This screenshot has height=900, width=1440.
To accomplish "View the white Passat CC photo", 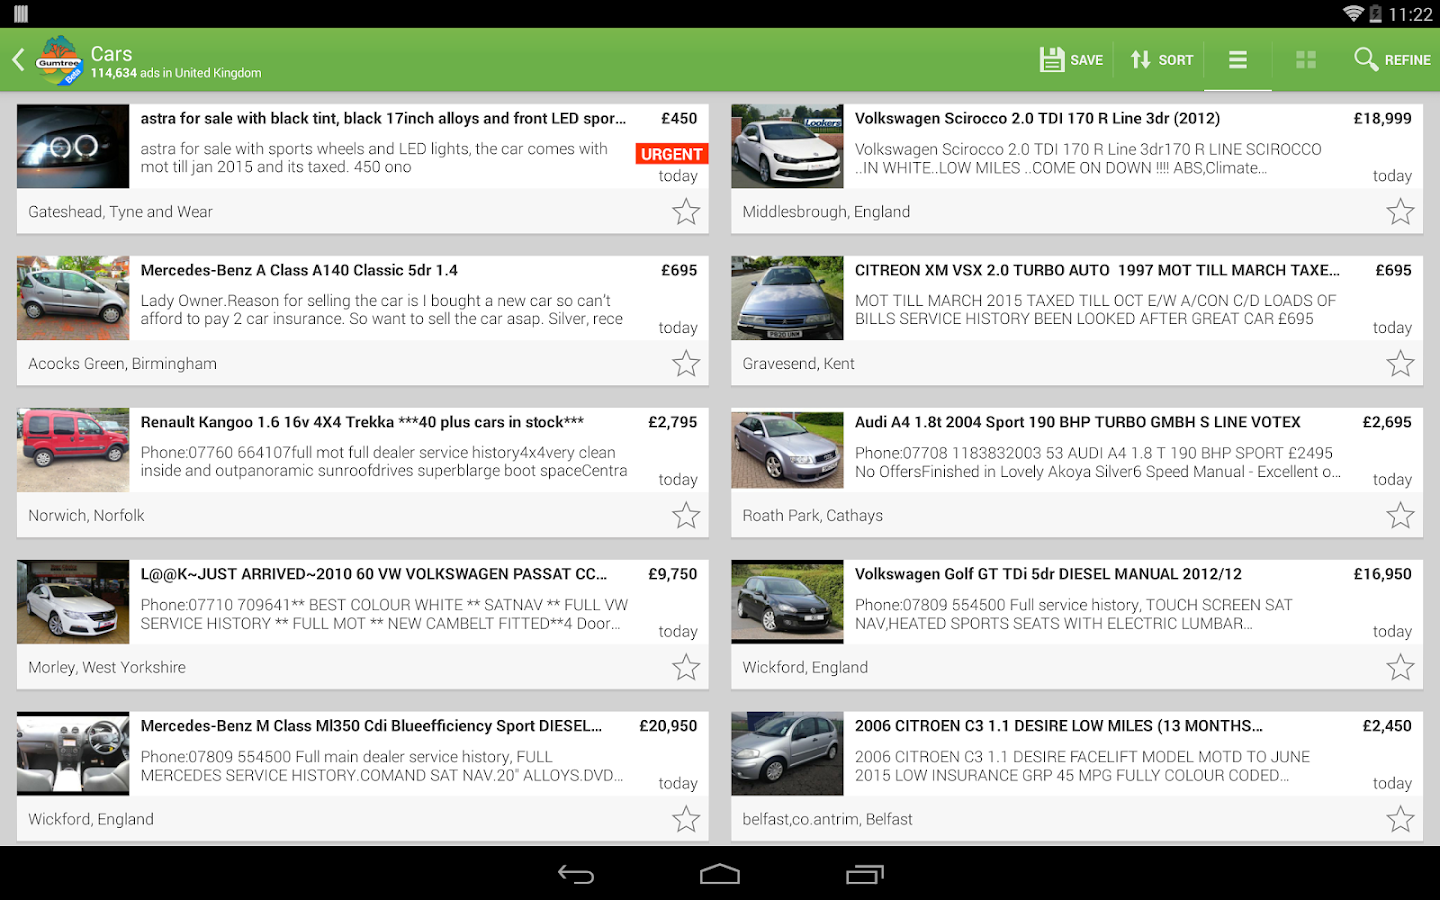I will 73,602.
